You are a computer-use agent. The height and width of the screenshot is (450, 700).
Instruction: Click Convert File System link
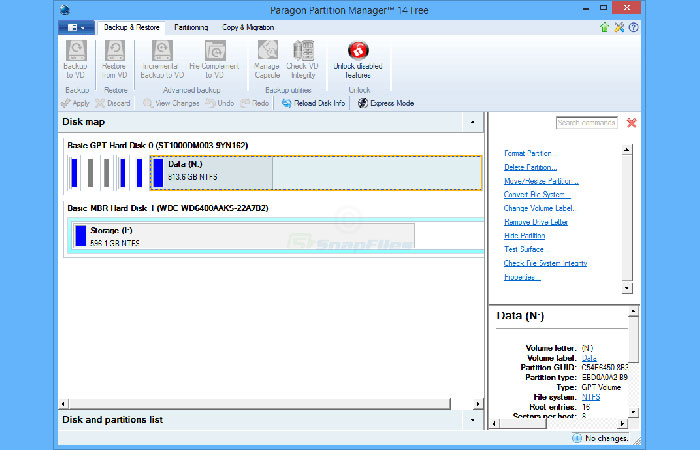pos(537,195)
